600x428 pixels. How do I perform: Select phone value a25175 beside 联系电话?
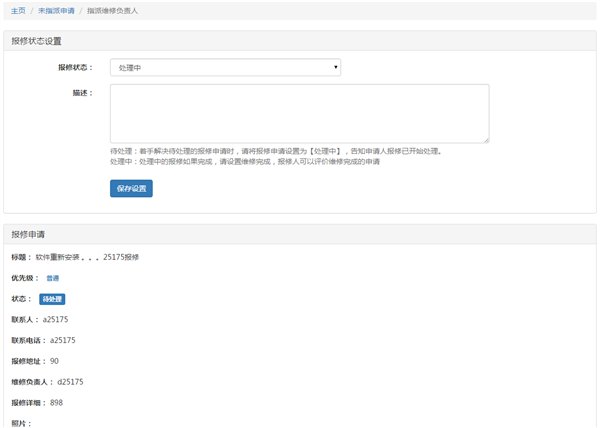(63, 340)
